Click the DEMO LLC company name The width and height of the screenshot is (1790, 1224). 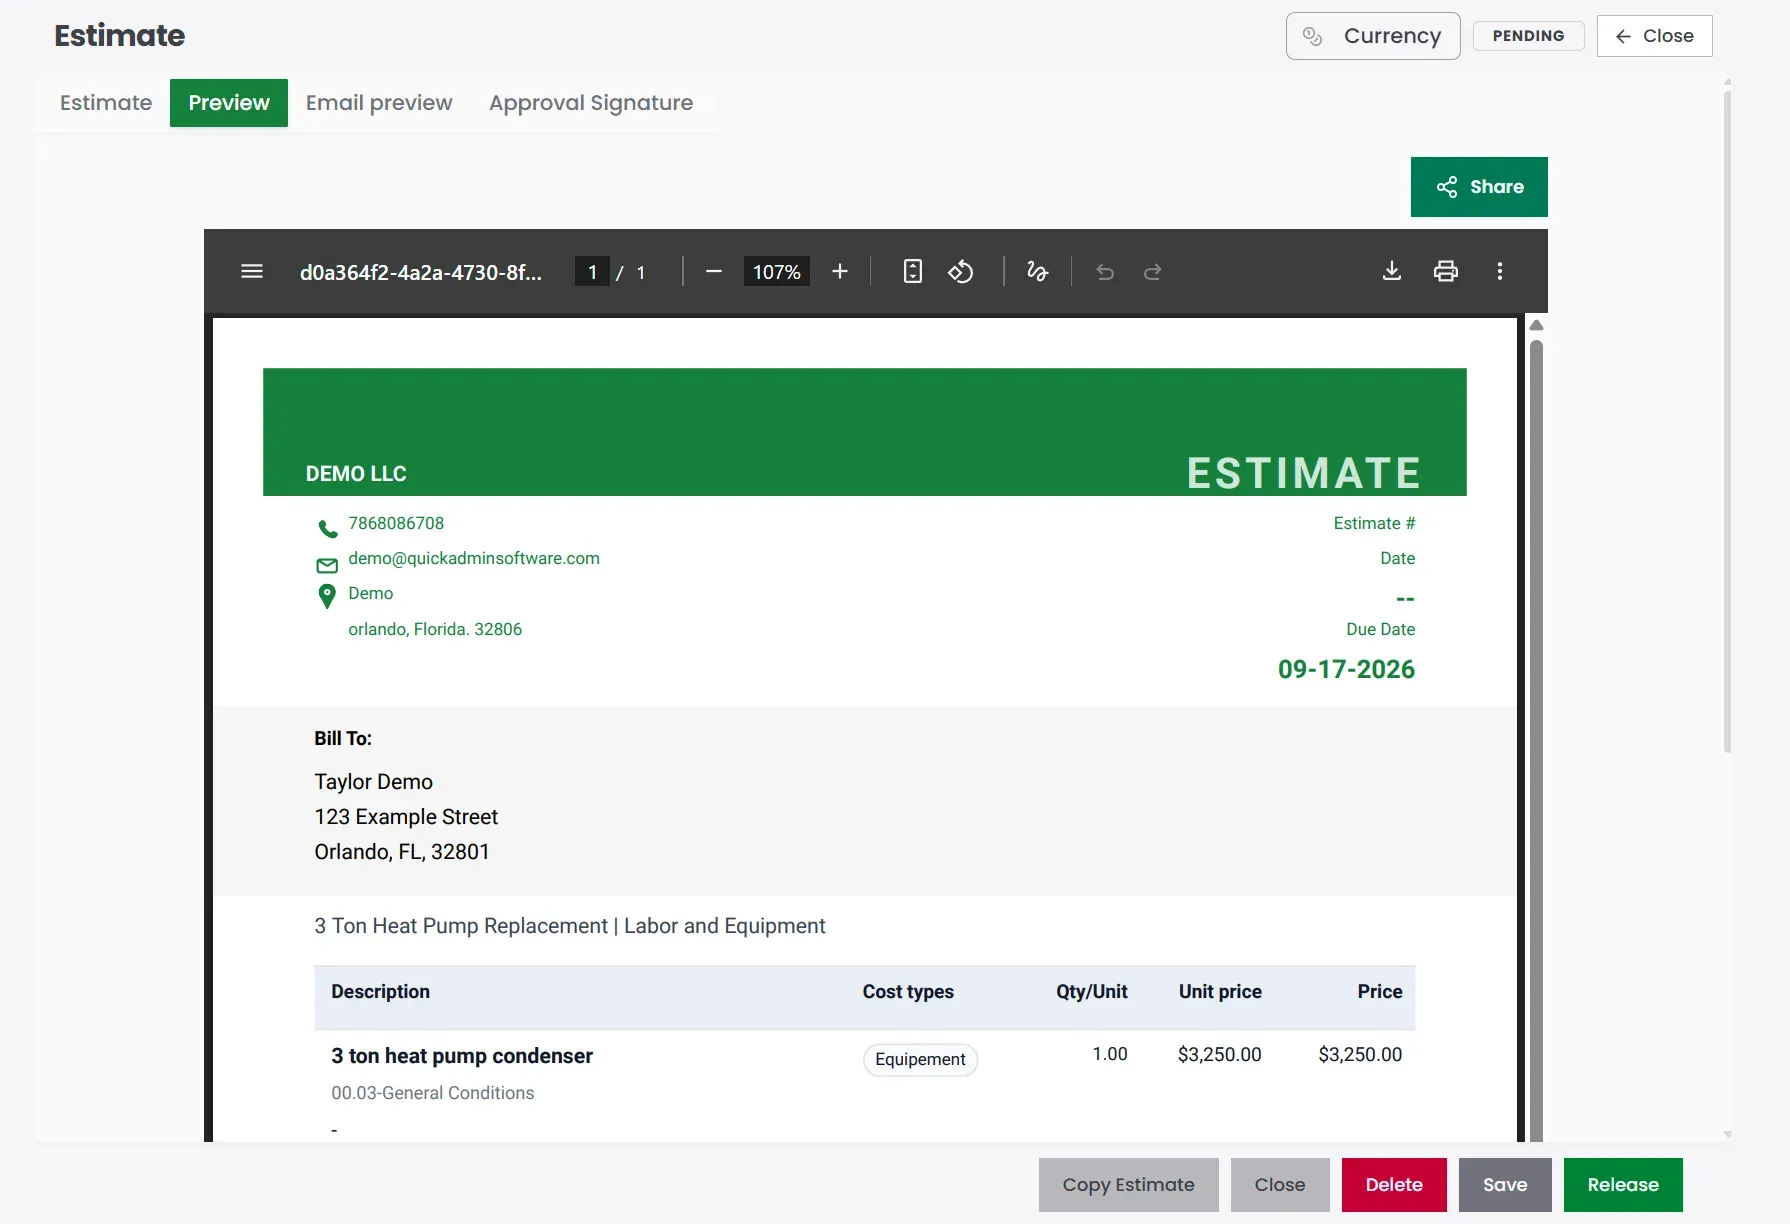[356, 474]
